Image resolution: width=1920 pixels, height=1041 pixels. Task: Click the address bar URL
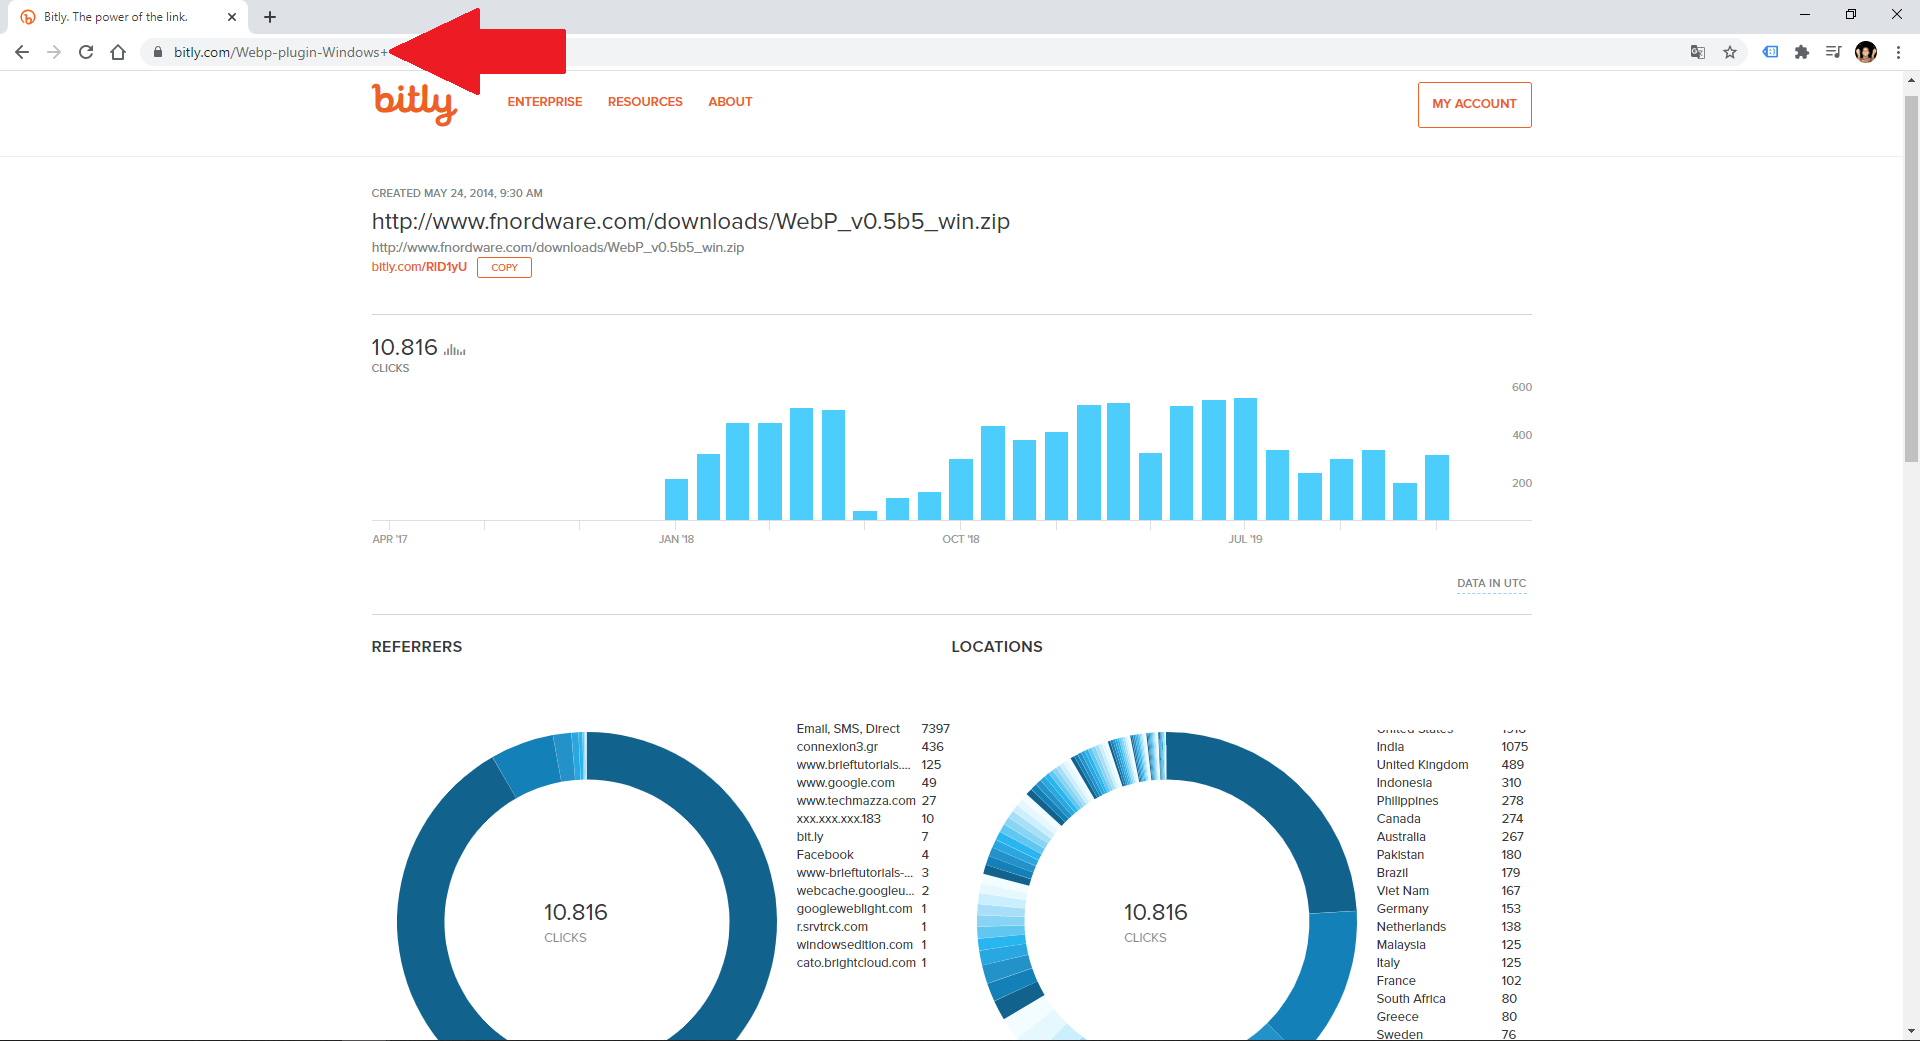point(280,52)
